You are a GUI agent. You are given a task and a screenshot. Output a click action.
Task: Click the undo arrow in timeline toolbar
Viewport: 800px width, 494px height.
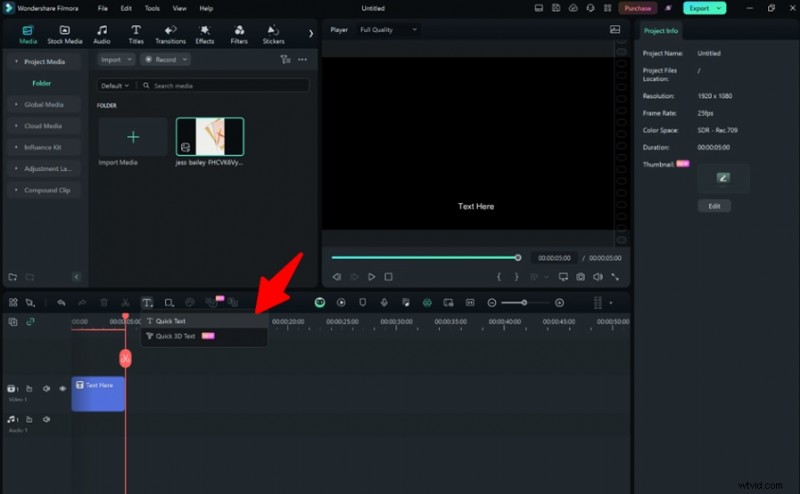(61, 302)
